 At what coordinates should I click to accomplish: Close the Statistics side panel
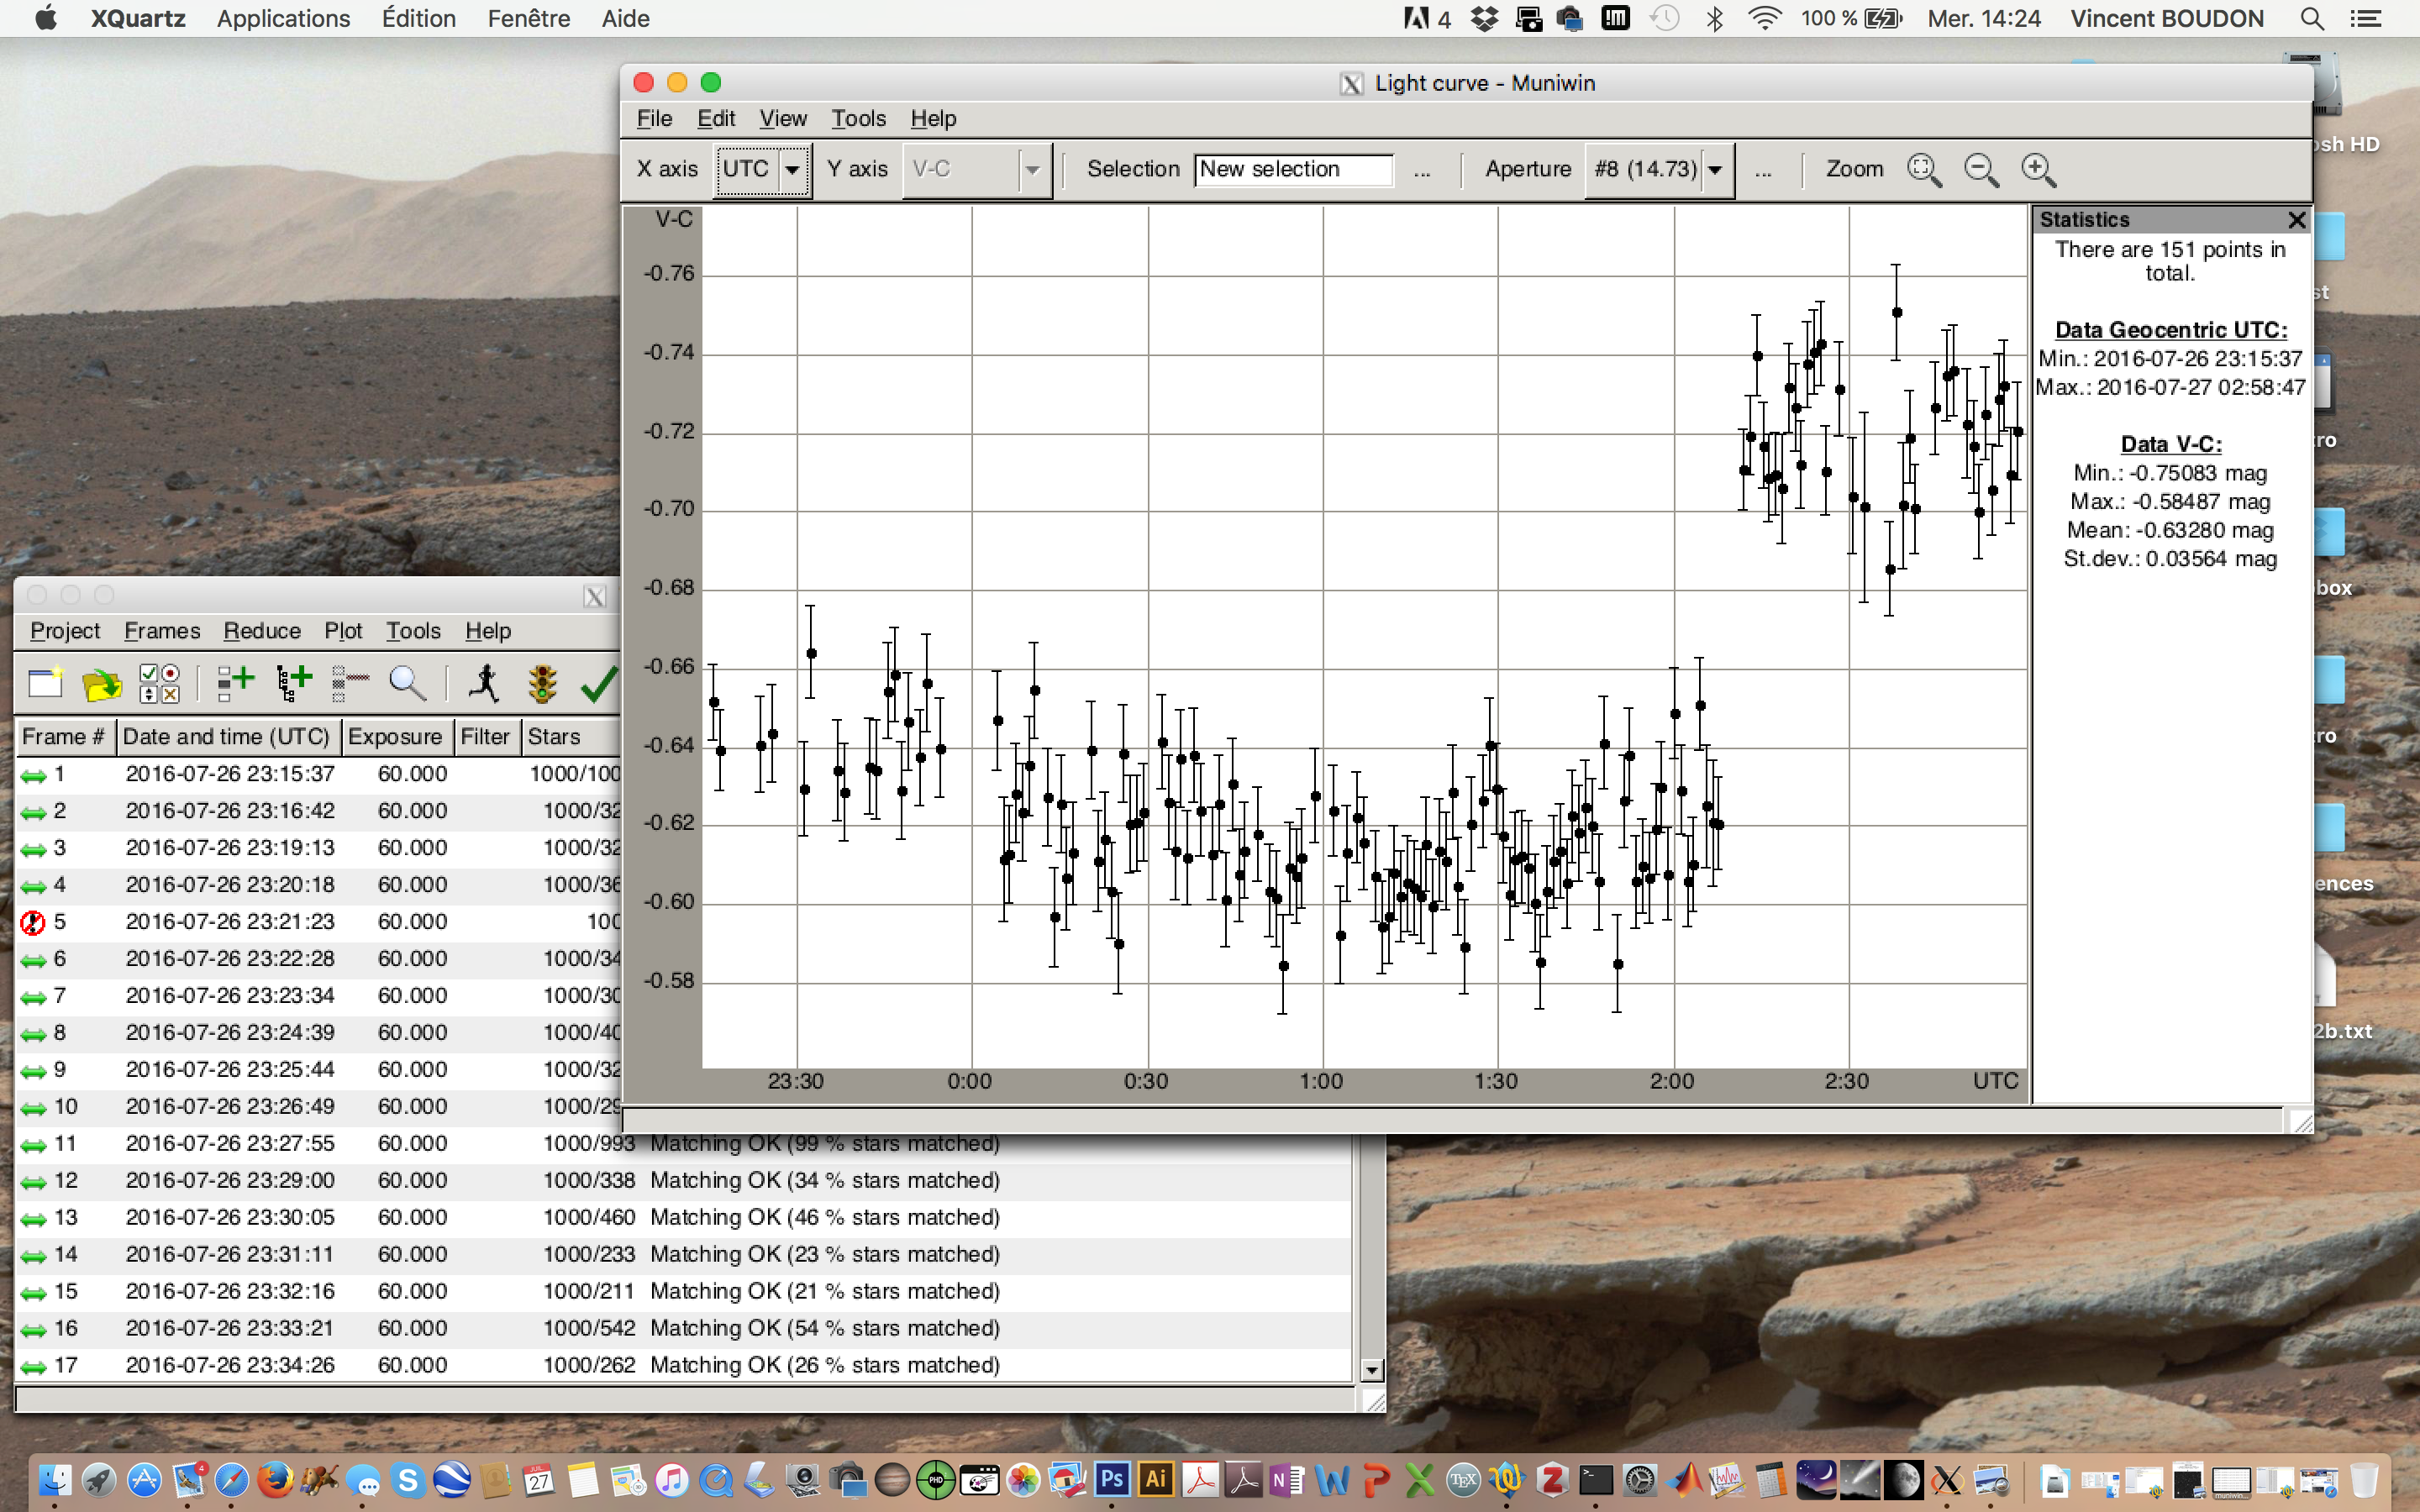pyautogui.click(x=2296, y=219)
